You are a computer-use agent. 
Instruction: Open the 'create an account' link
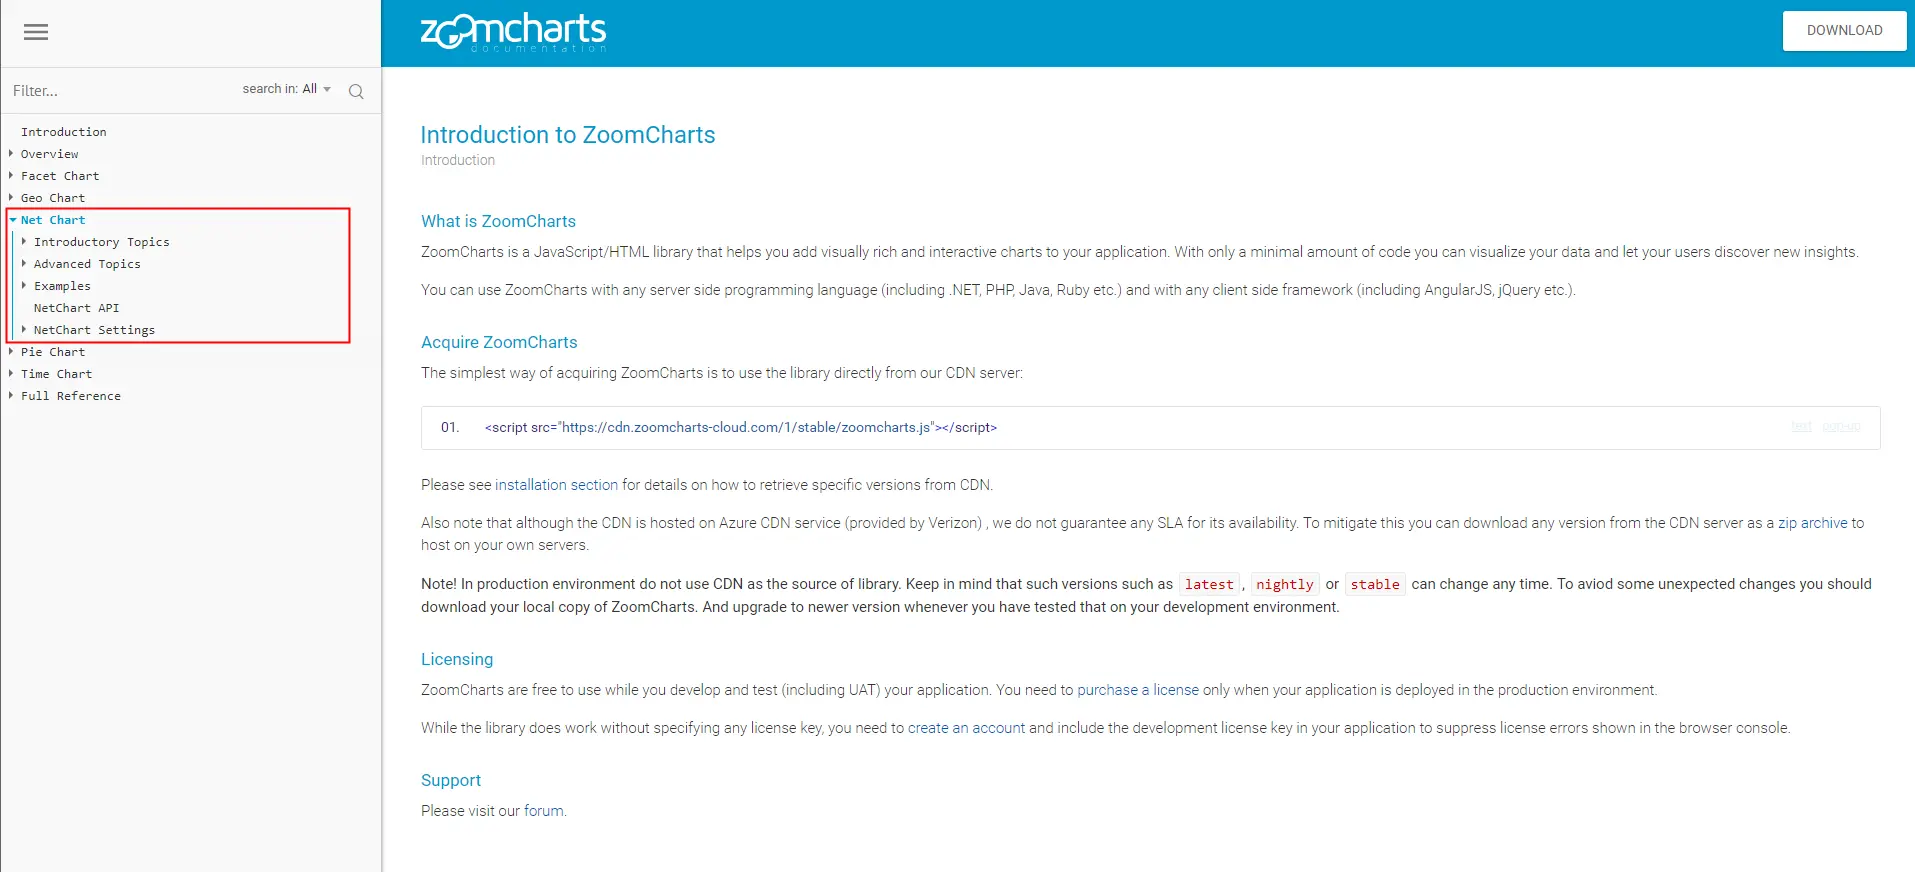click(966, 728)
